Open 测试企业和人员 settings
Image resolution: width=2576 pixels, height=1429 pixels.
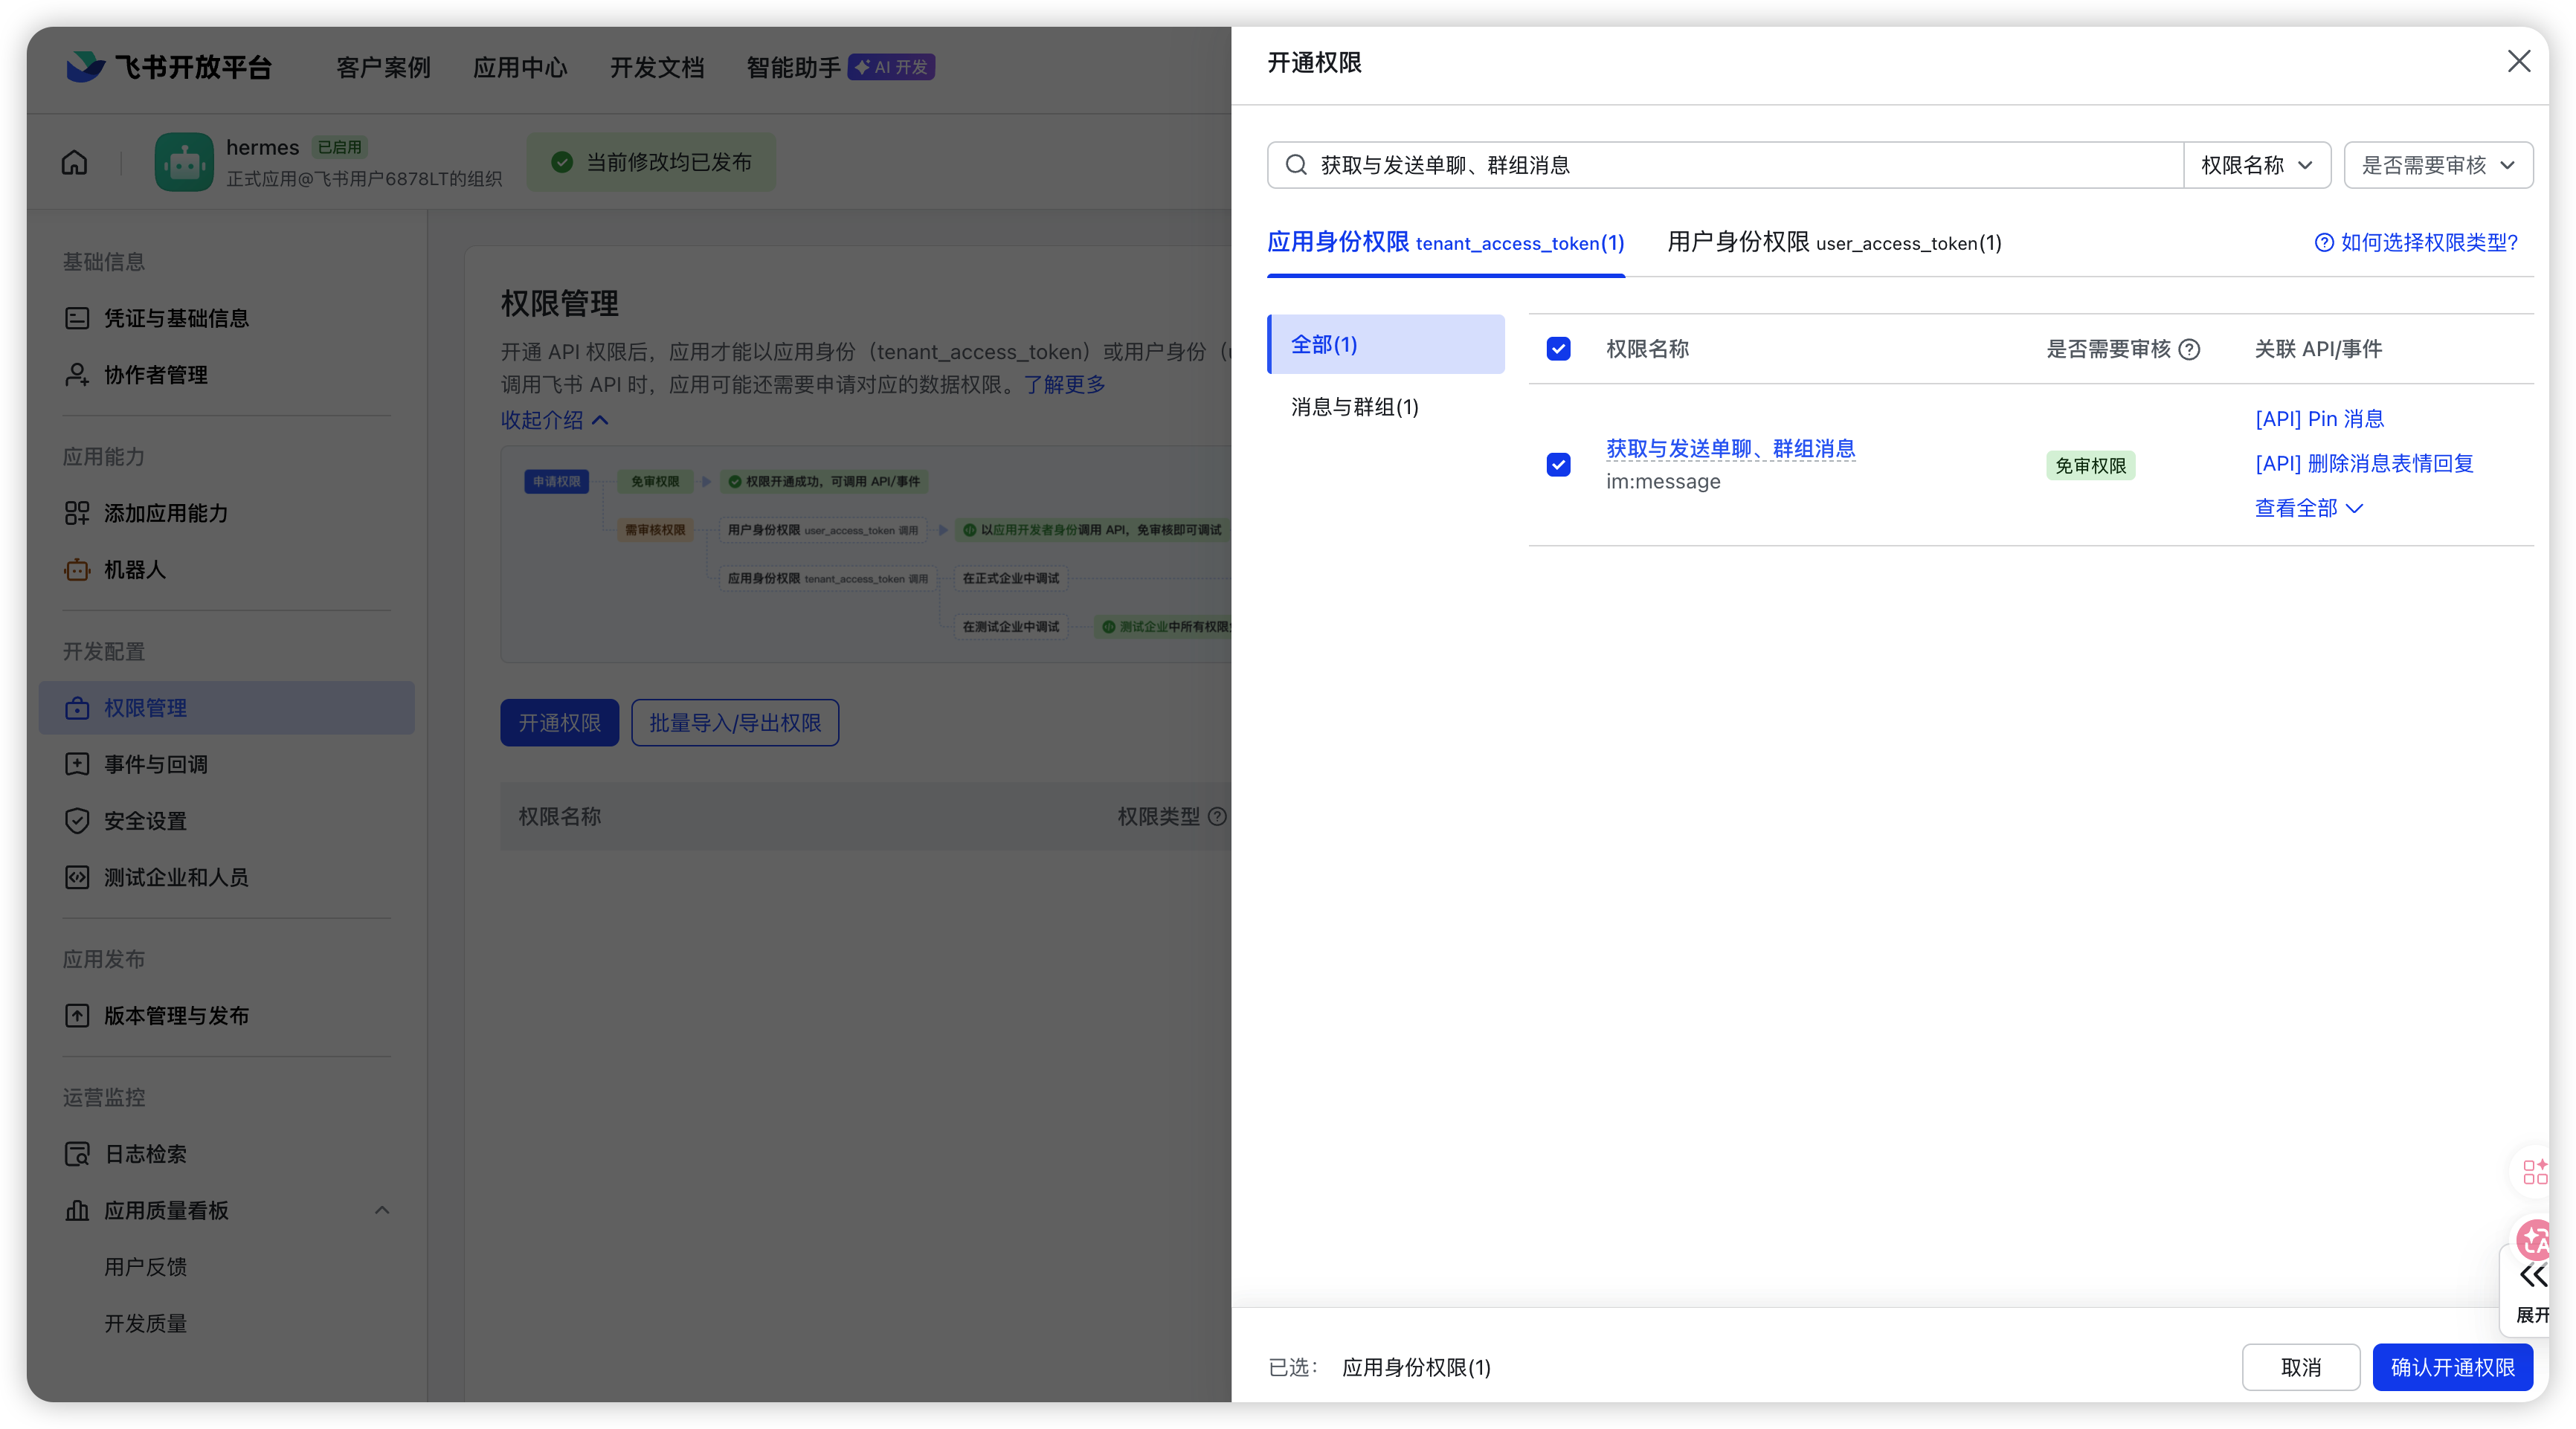176,878
